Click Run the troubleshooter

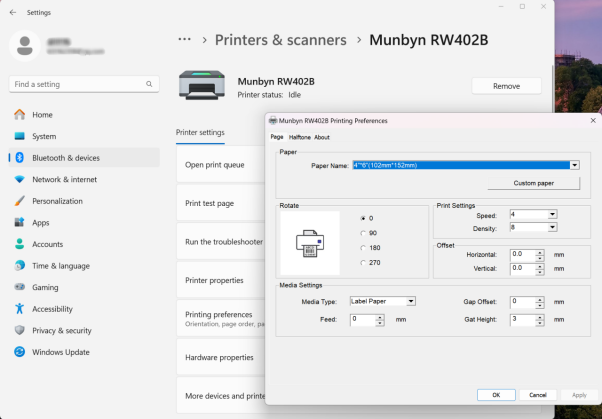[x=221, y=242]
